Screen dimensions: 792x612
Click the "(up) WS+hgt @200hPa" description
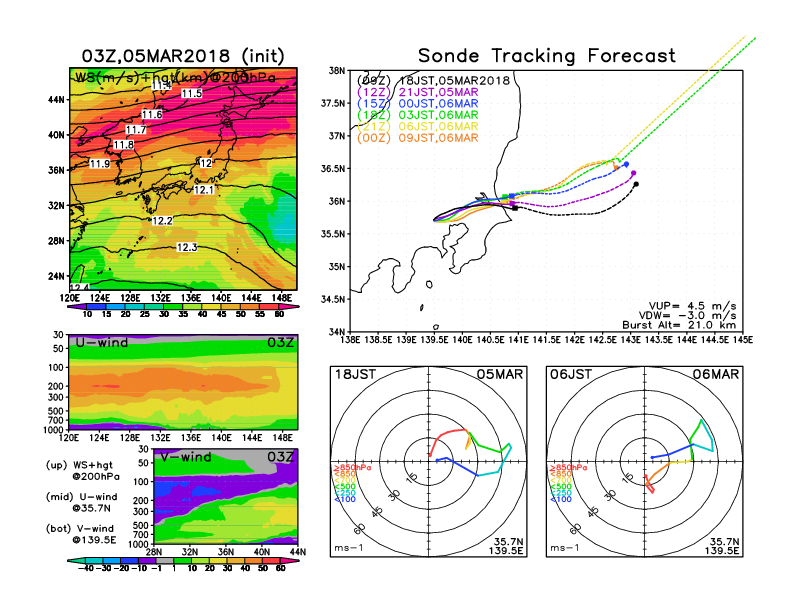click(83, 470)
